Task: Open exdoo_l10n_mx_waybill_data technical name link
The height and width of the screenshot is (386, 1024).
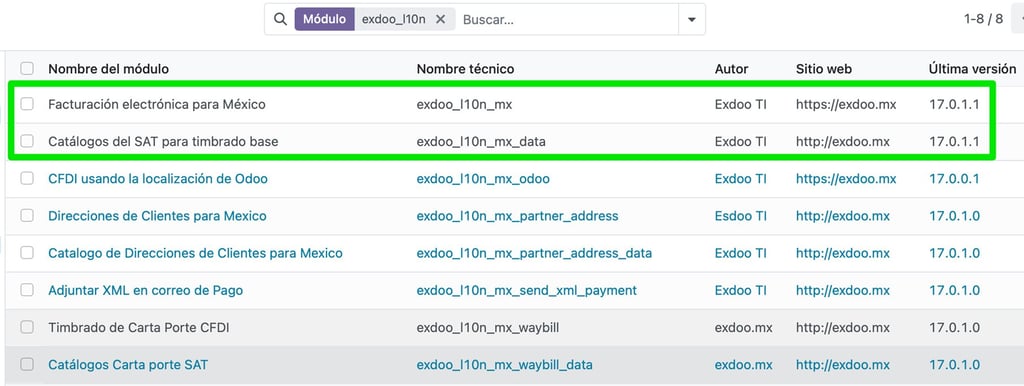Action: 505,365
